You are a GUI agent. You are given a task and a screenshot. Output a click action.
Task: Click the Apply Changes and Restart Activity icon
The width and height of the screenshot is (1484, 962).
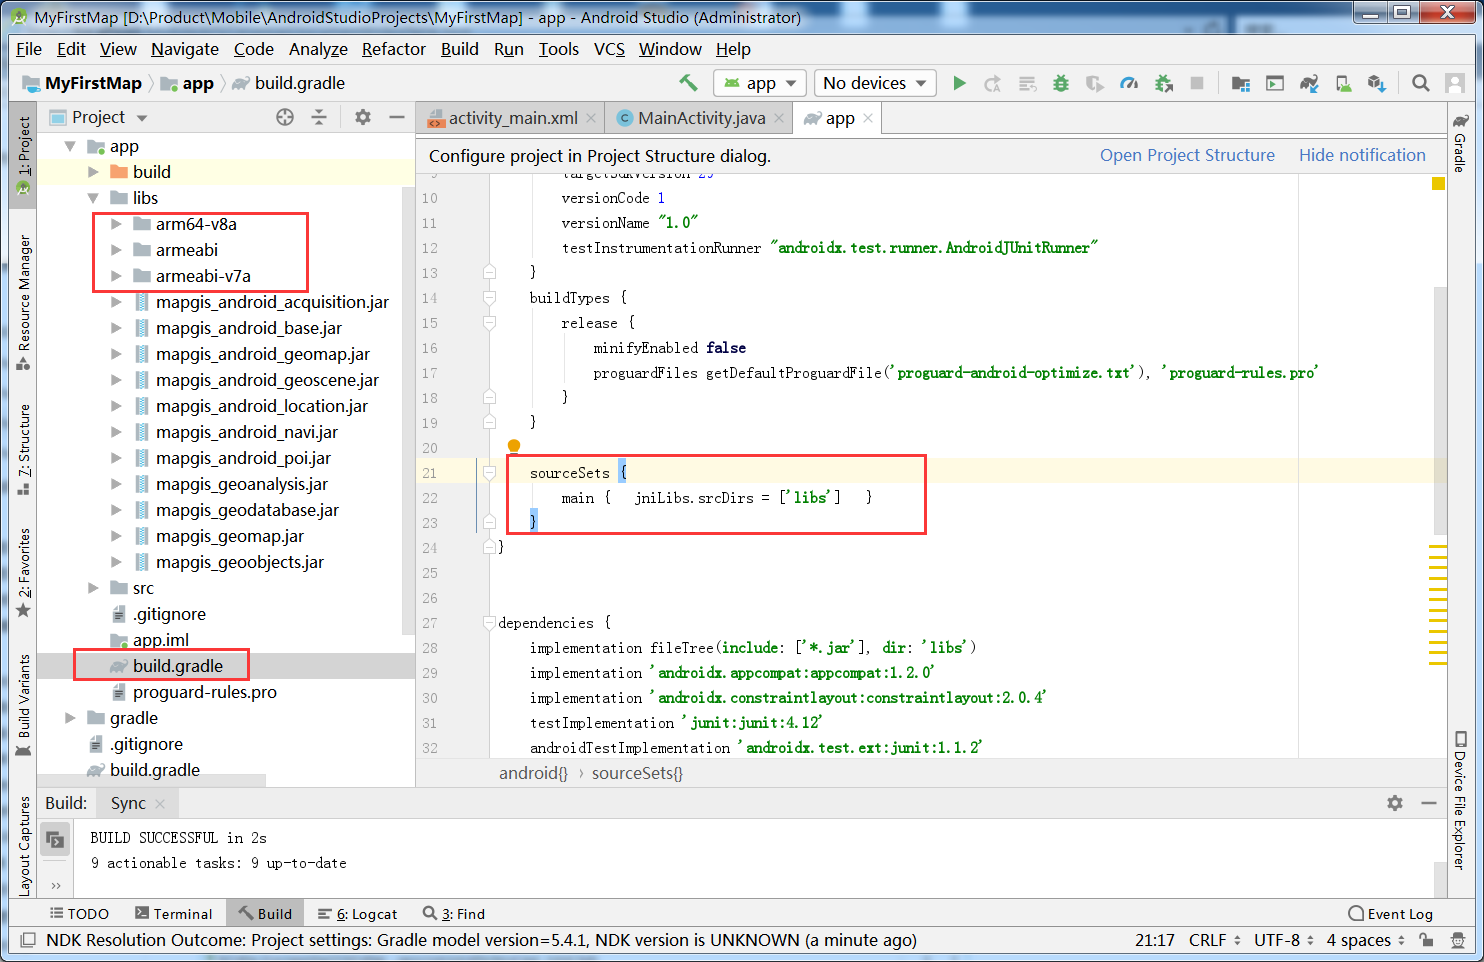point(993,83)
